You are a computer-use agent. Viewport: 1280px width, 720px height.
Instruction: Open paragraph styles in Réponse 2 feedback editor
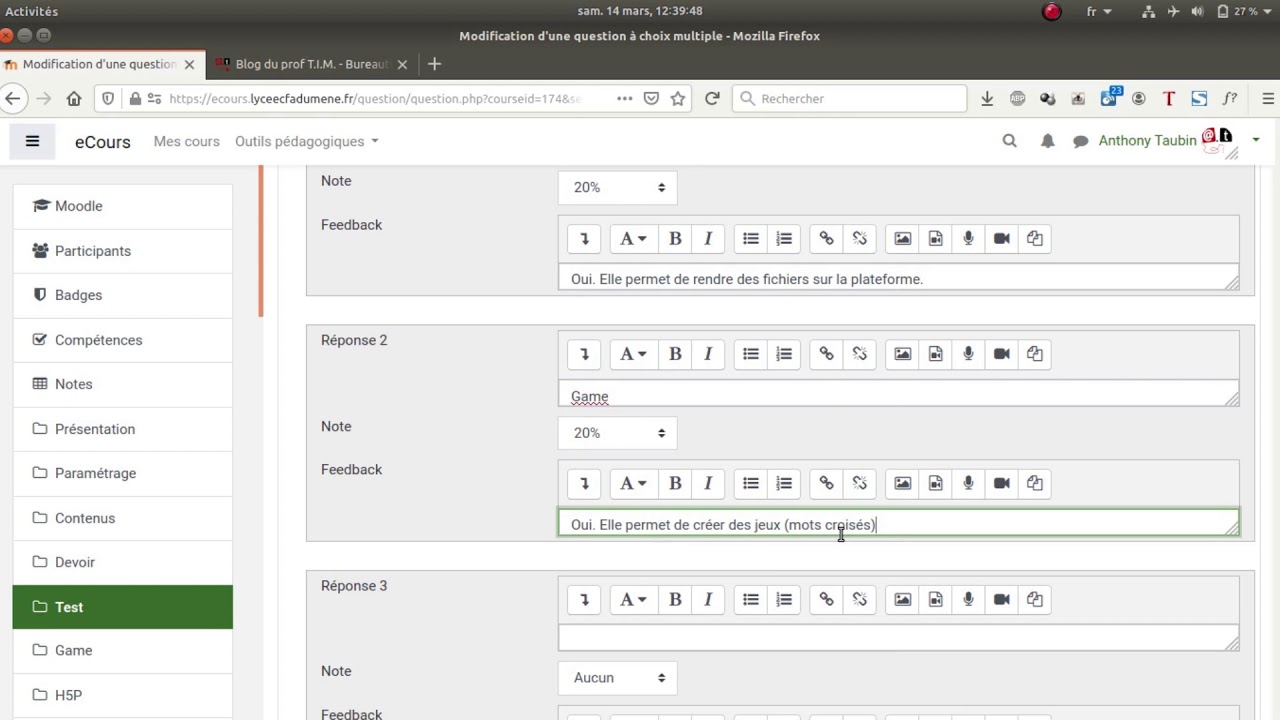(633, 483)
